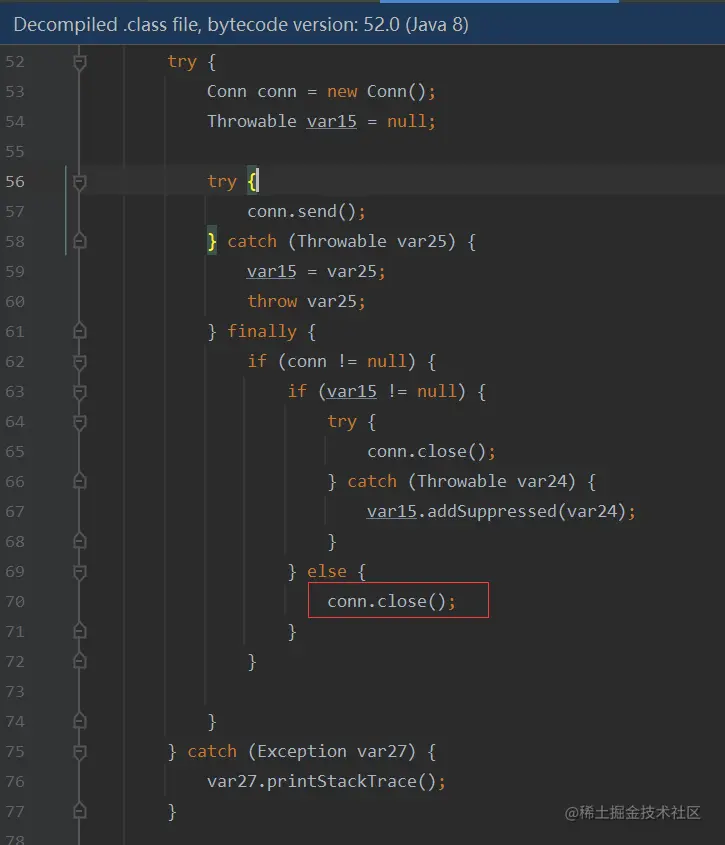Place cursor on conn.close() in red box
This screenshot has width=725, height=845.
[391, 601]
